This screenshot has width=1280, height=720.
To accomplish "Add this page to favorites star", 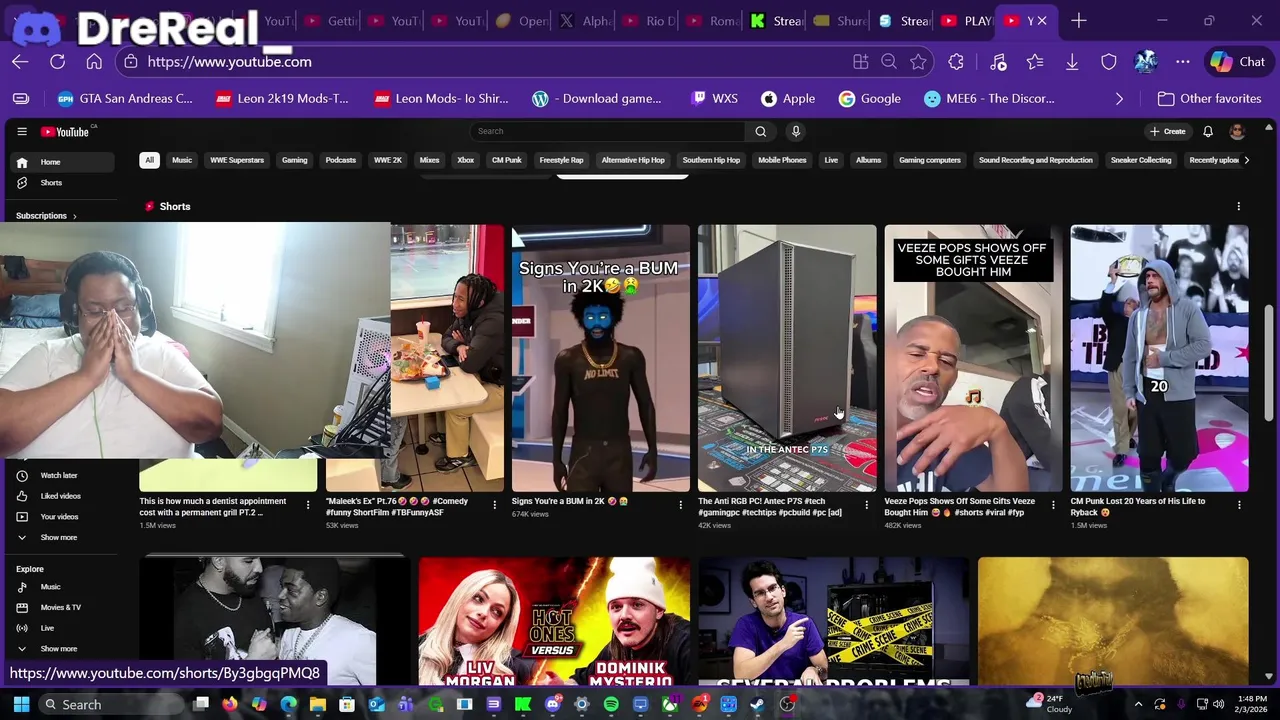I will point(918,62).
